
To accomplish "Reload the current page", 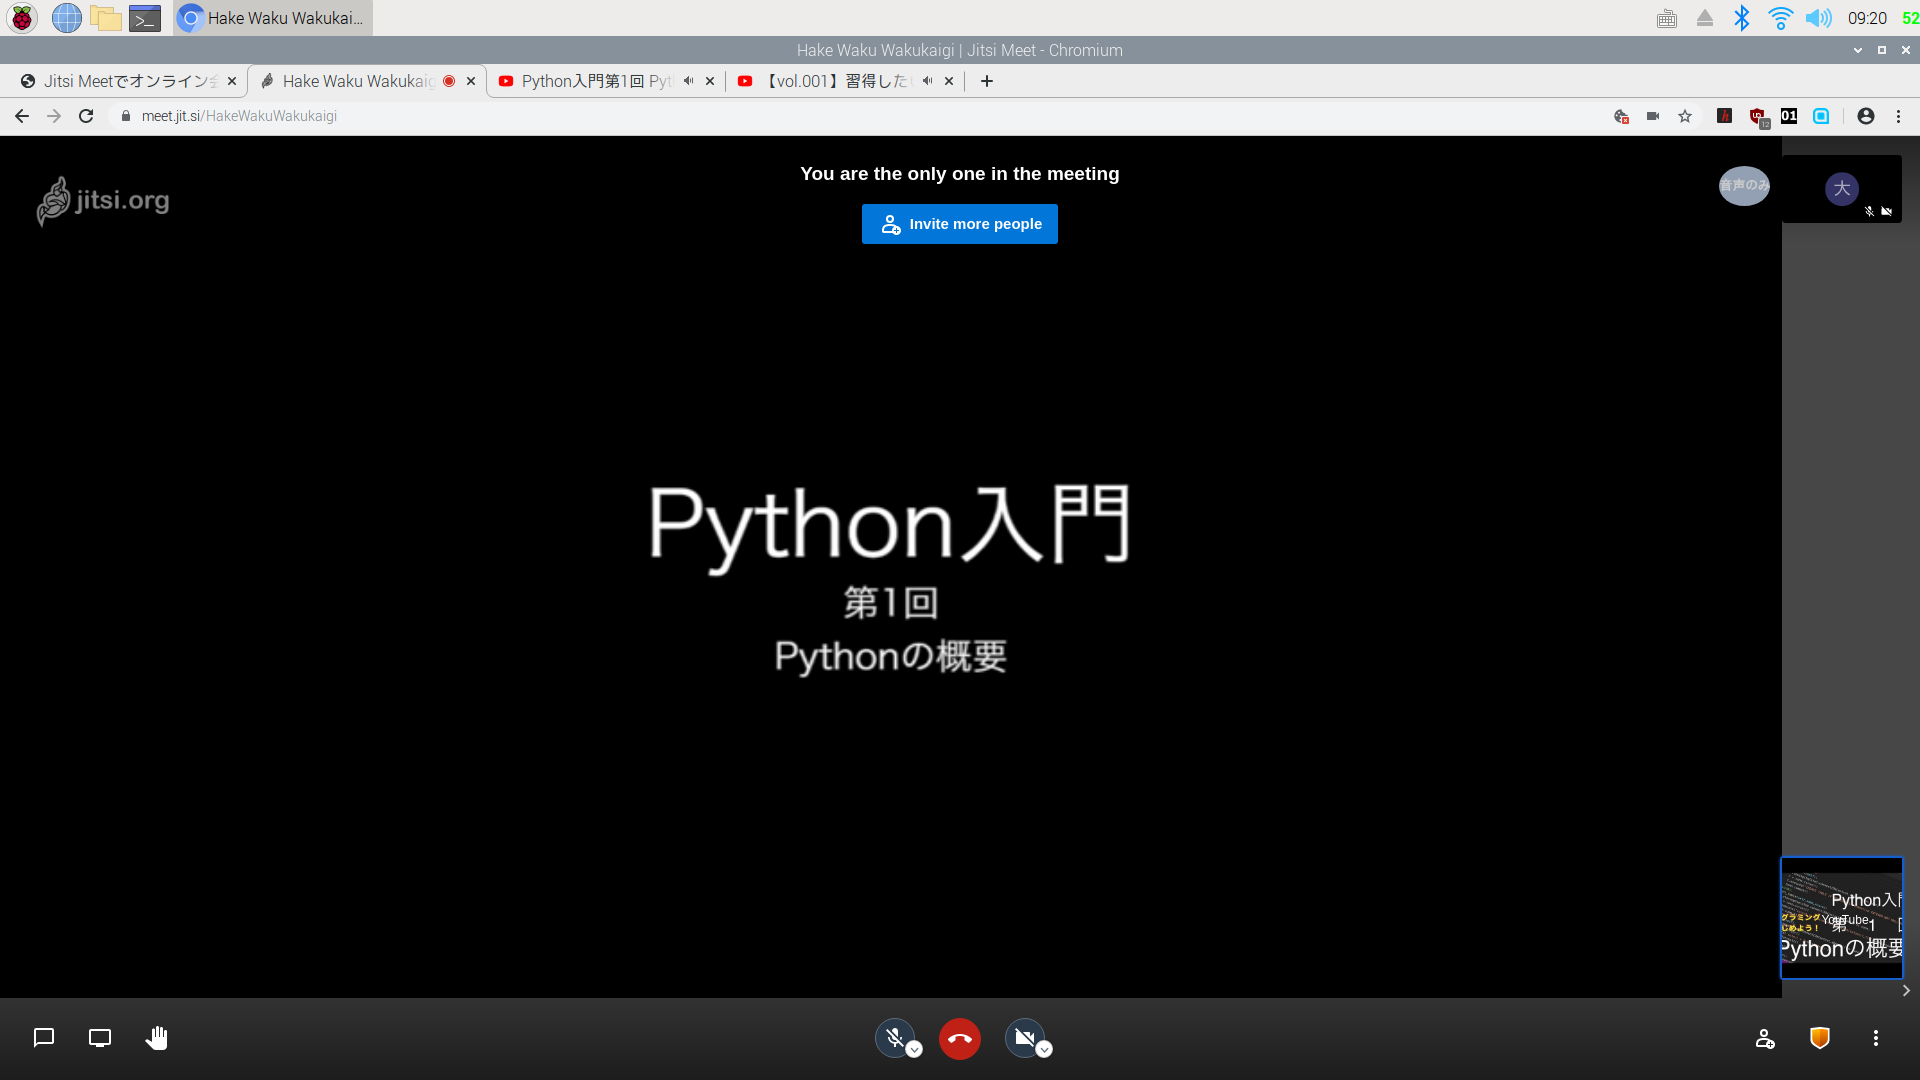I will point(86,116).
